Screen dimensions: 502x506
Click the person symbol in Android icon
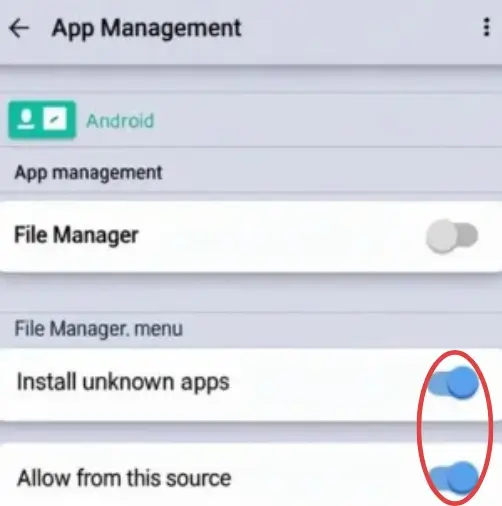click(26, 119)
